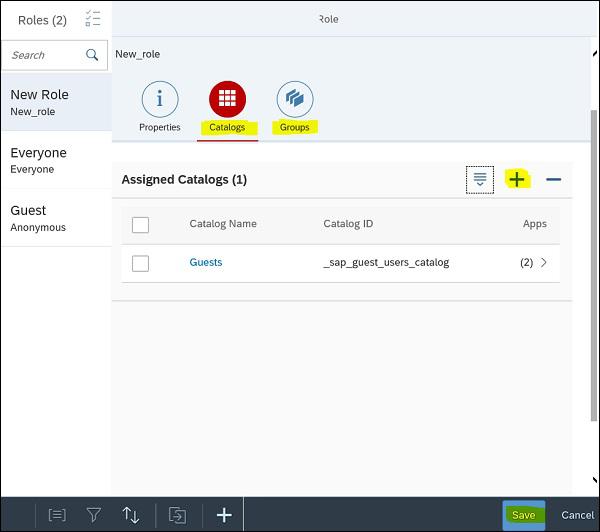Screen dimensions: 600x532
Task: Click the minus icon to remove catalog
Action: pyautogui.click(x=553, y=180)
